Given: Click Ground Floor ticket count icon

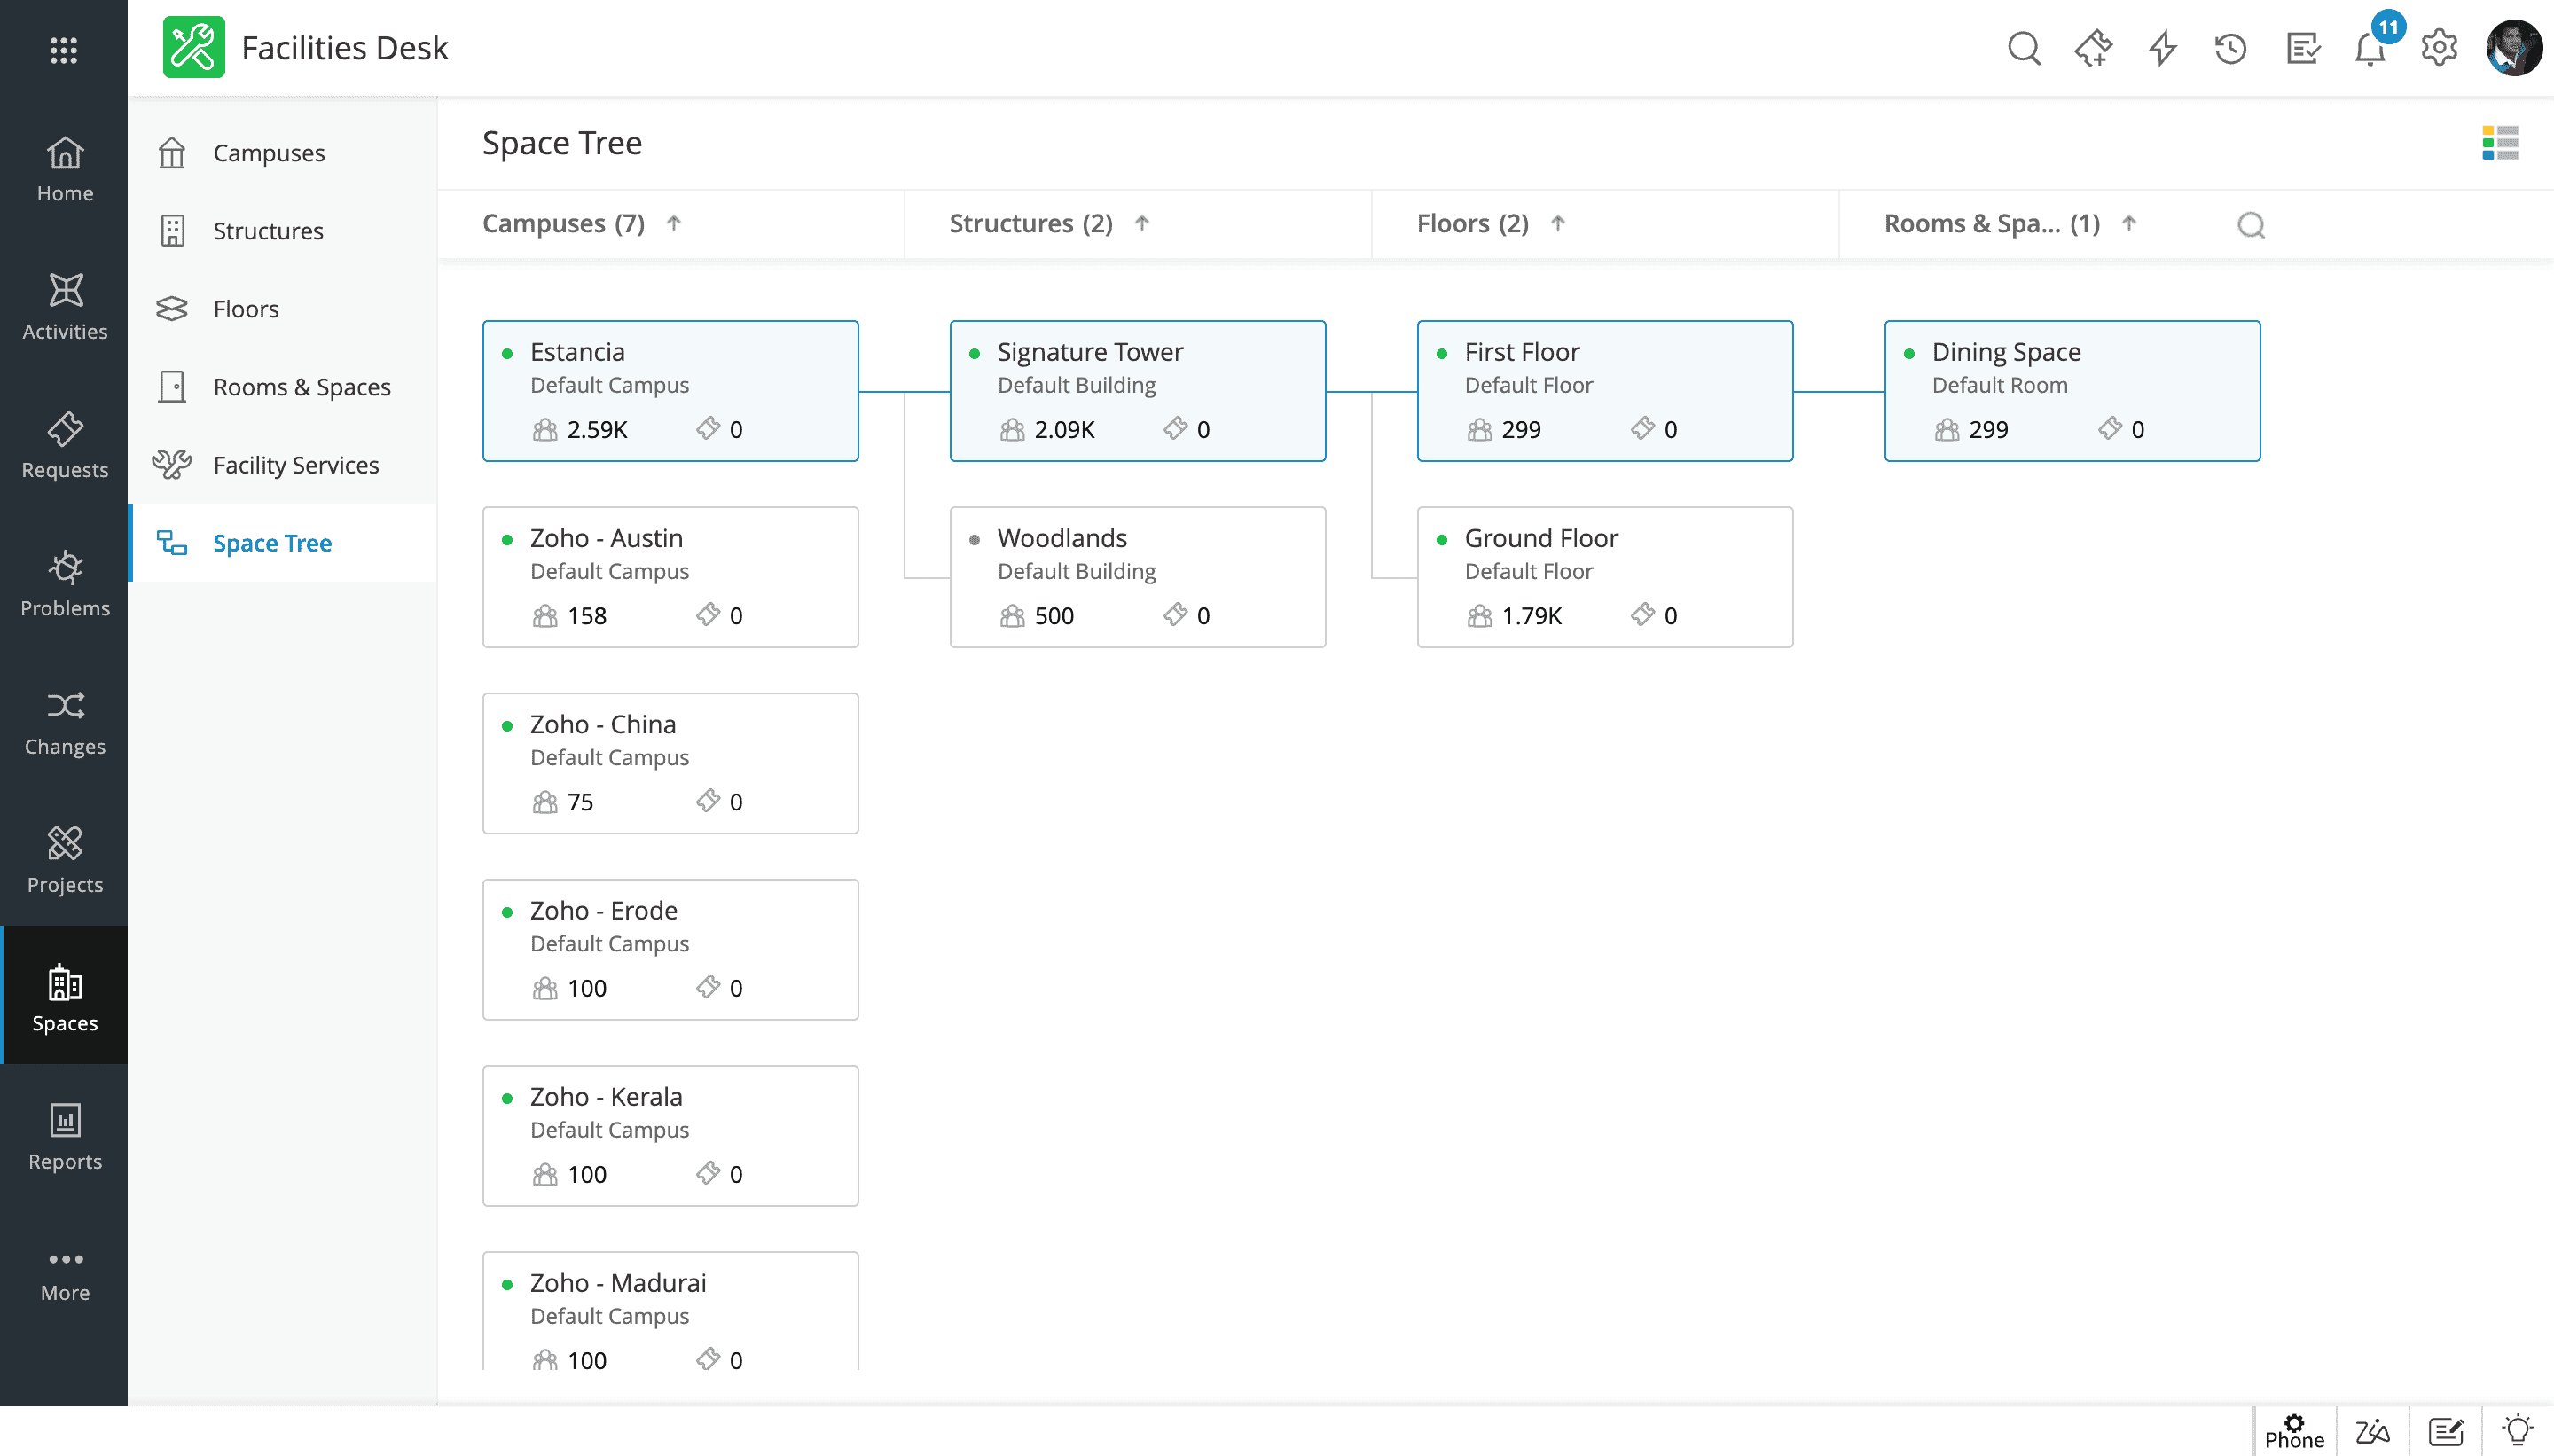Looking at the screenshot, I should [x=1643, y=615].
